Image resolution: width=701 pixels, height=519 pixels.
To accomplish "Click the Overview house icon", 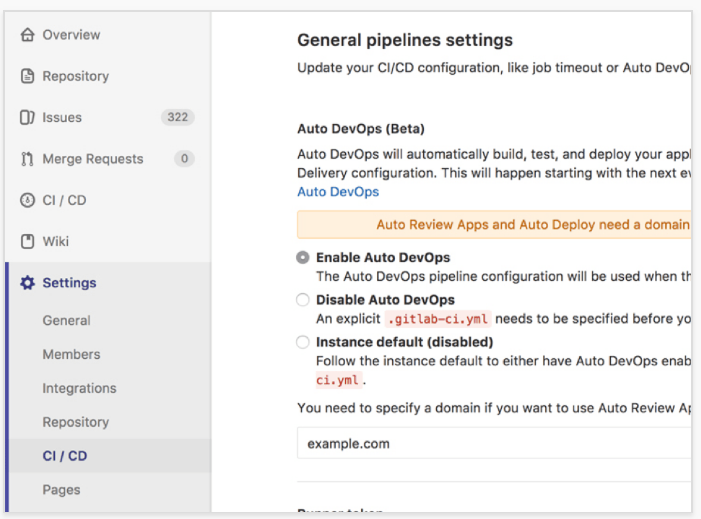I will point(27,34).
